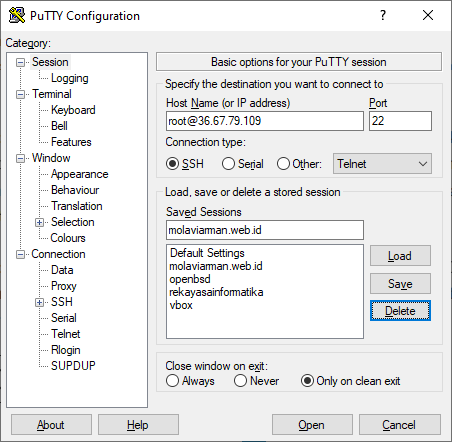
Task: Select Never for close window on exit
Action: (240, 381)
